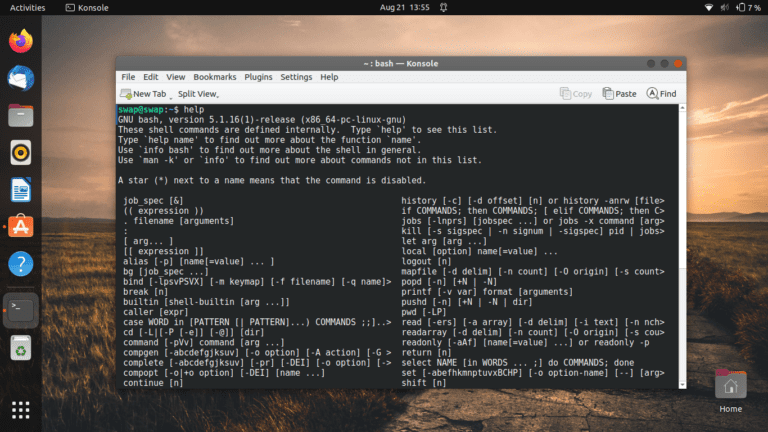Open Firefox from the dock
Viewport: 768px width, 432px height.
click(20, 41)
